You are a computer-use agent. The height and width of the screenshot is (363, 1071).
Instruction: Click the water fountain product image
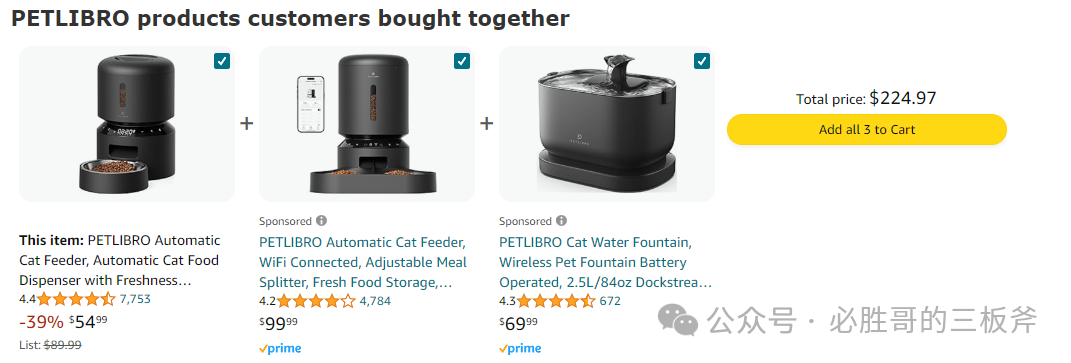[x=607, y=124]
